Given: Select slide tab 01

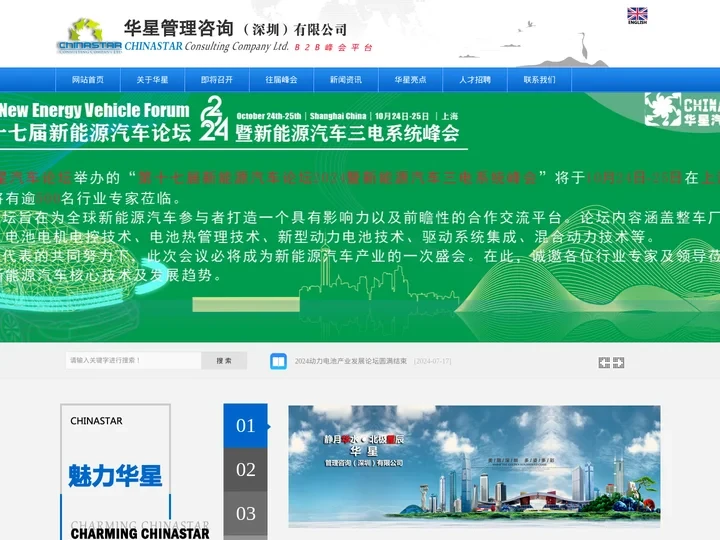Looking at the screenshot, I should [x=246, y=426].
